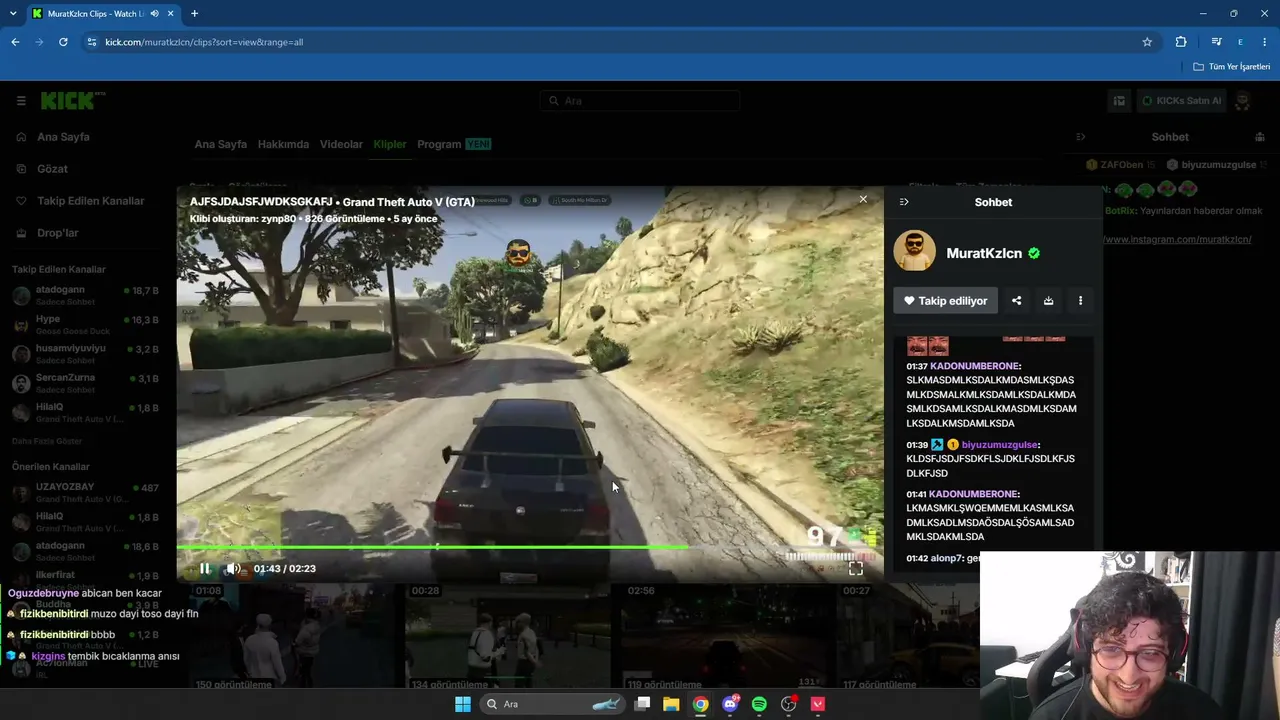Go to the Kick logo home
The image size is (1280, 720).
point(72,100)
